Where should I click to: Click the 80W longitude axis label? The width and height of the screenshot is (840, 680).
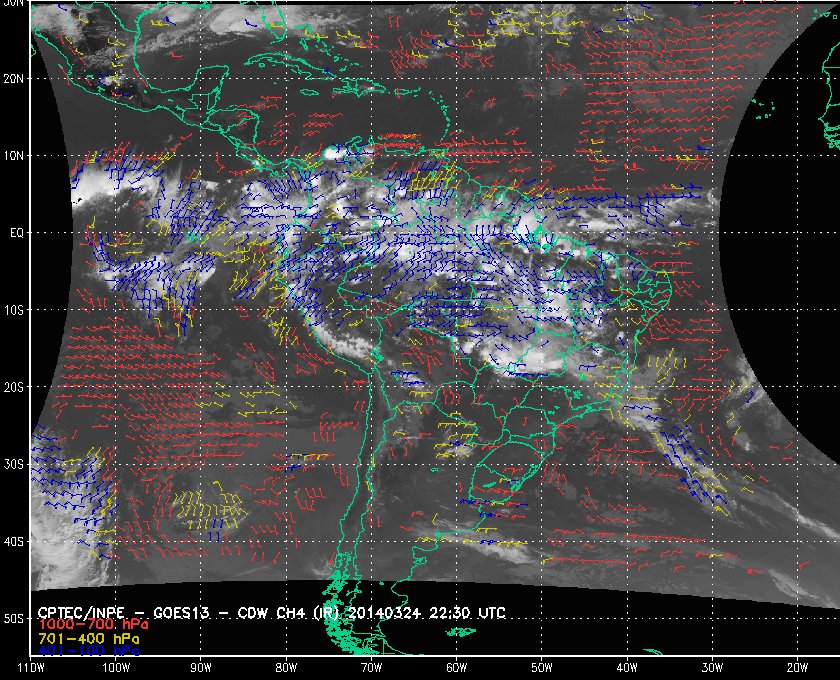(286, 668)
